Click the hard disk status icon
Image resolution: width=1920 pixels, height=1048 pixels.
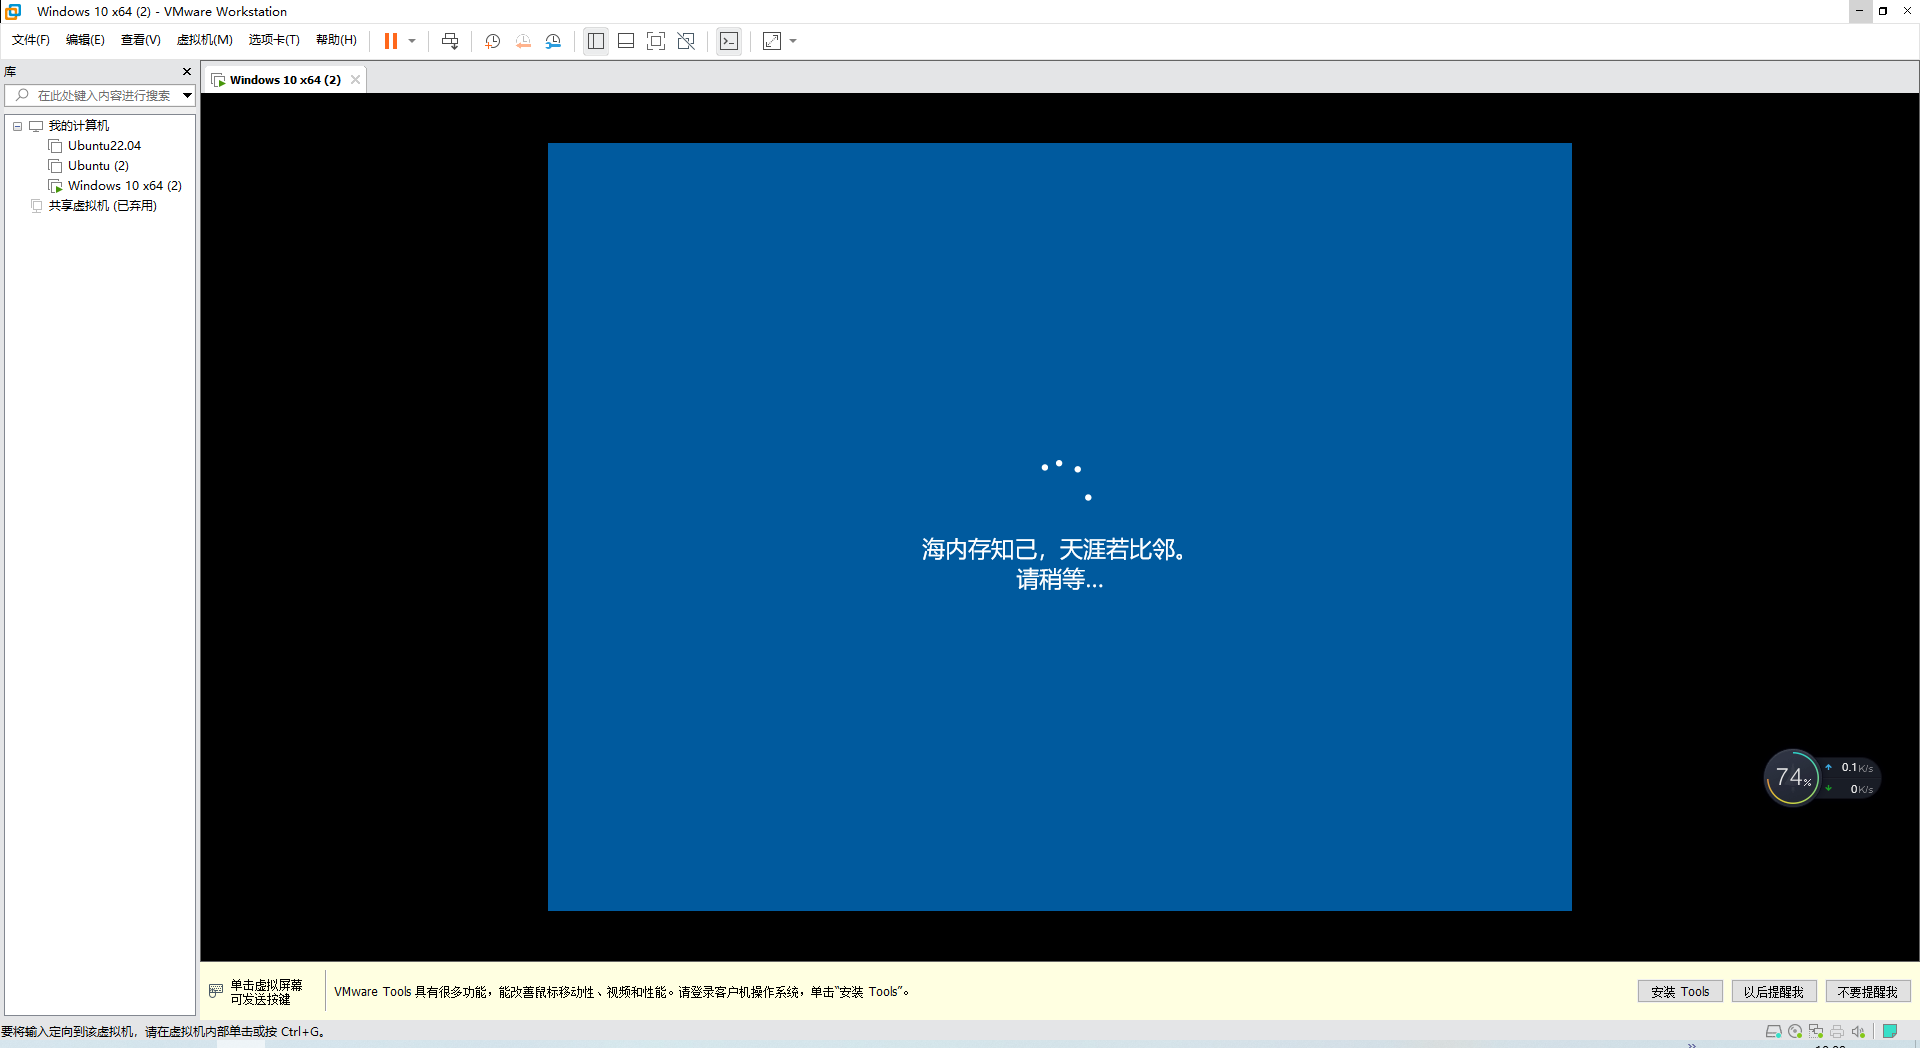tap(1773, 1031)
